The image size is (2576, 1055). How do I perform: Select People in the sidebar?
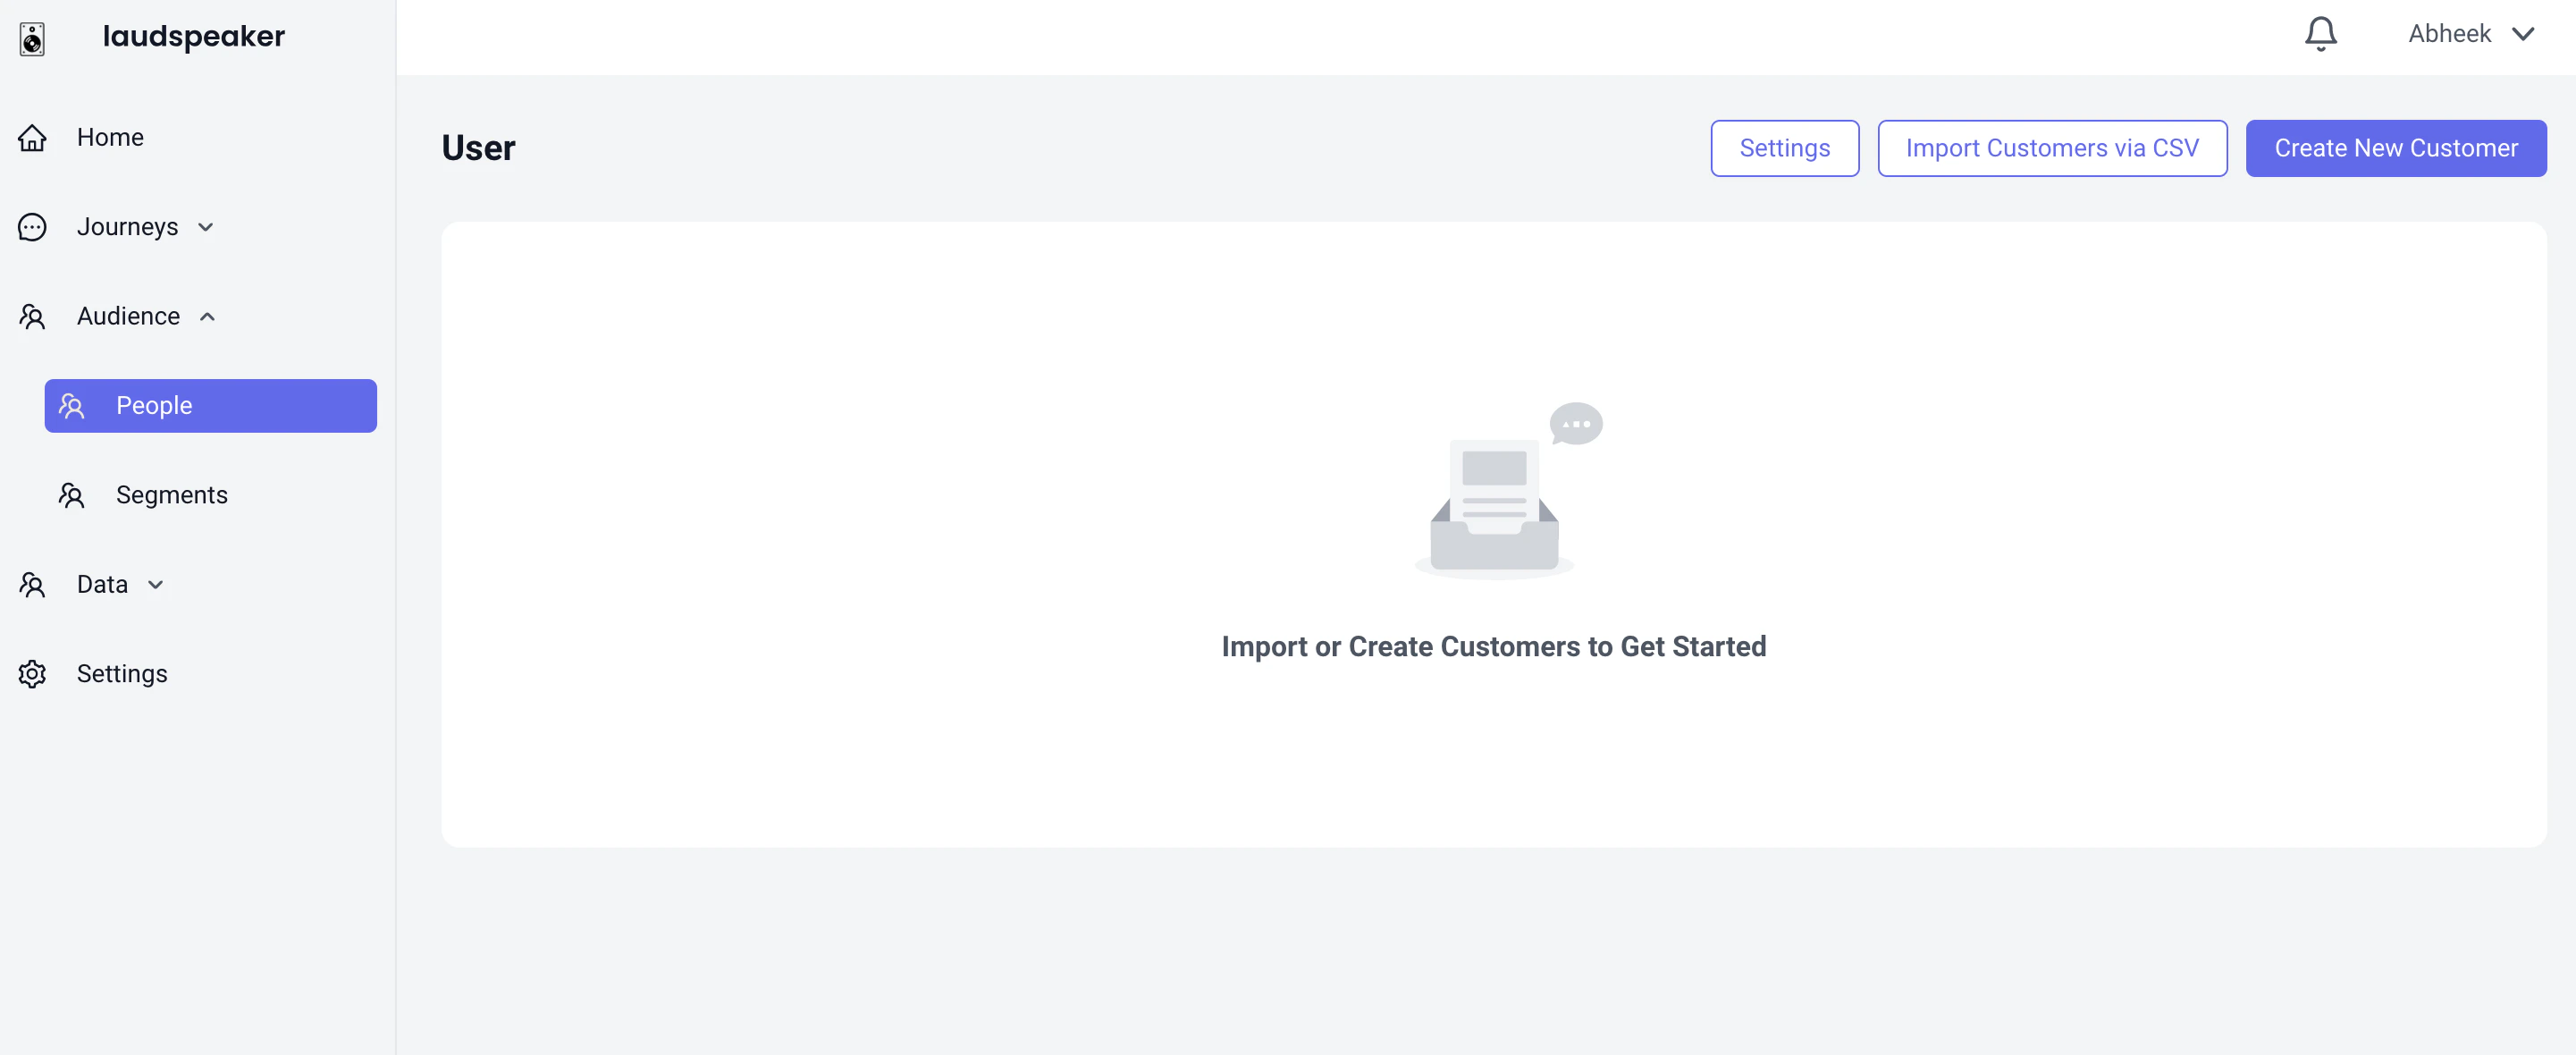pos(154,406)
